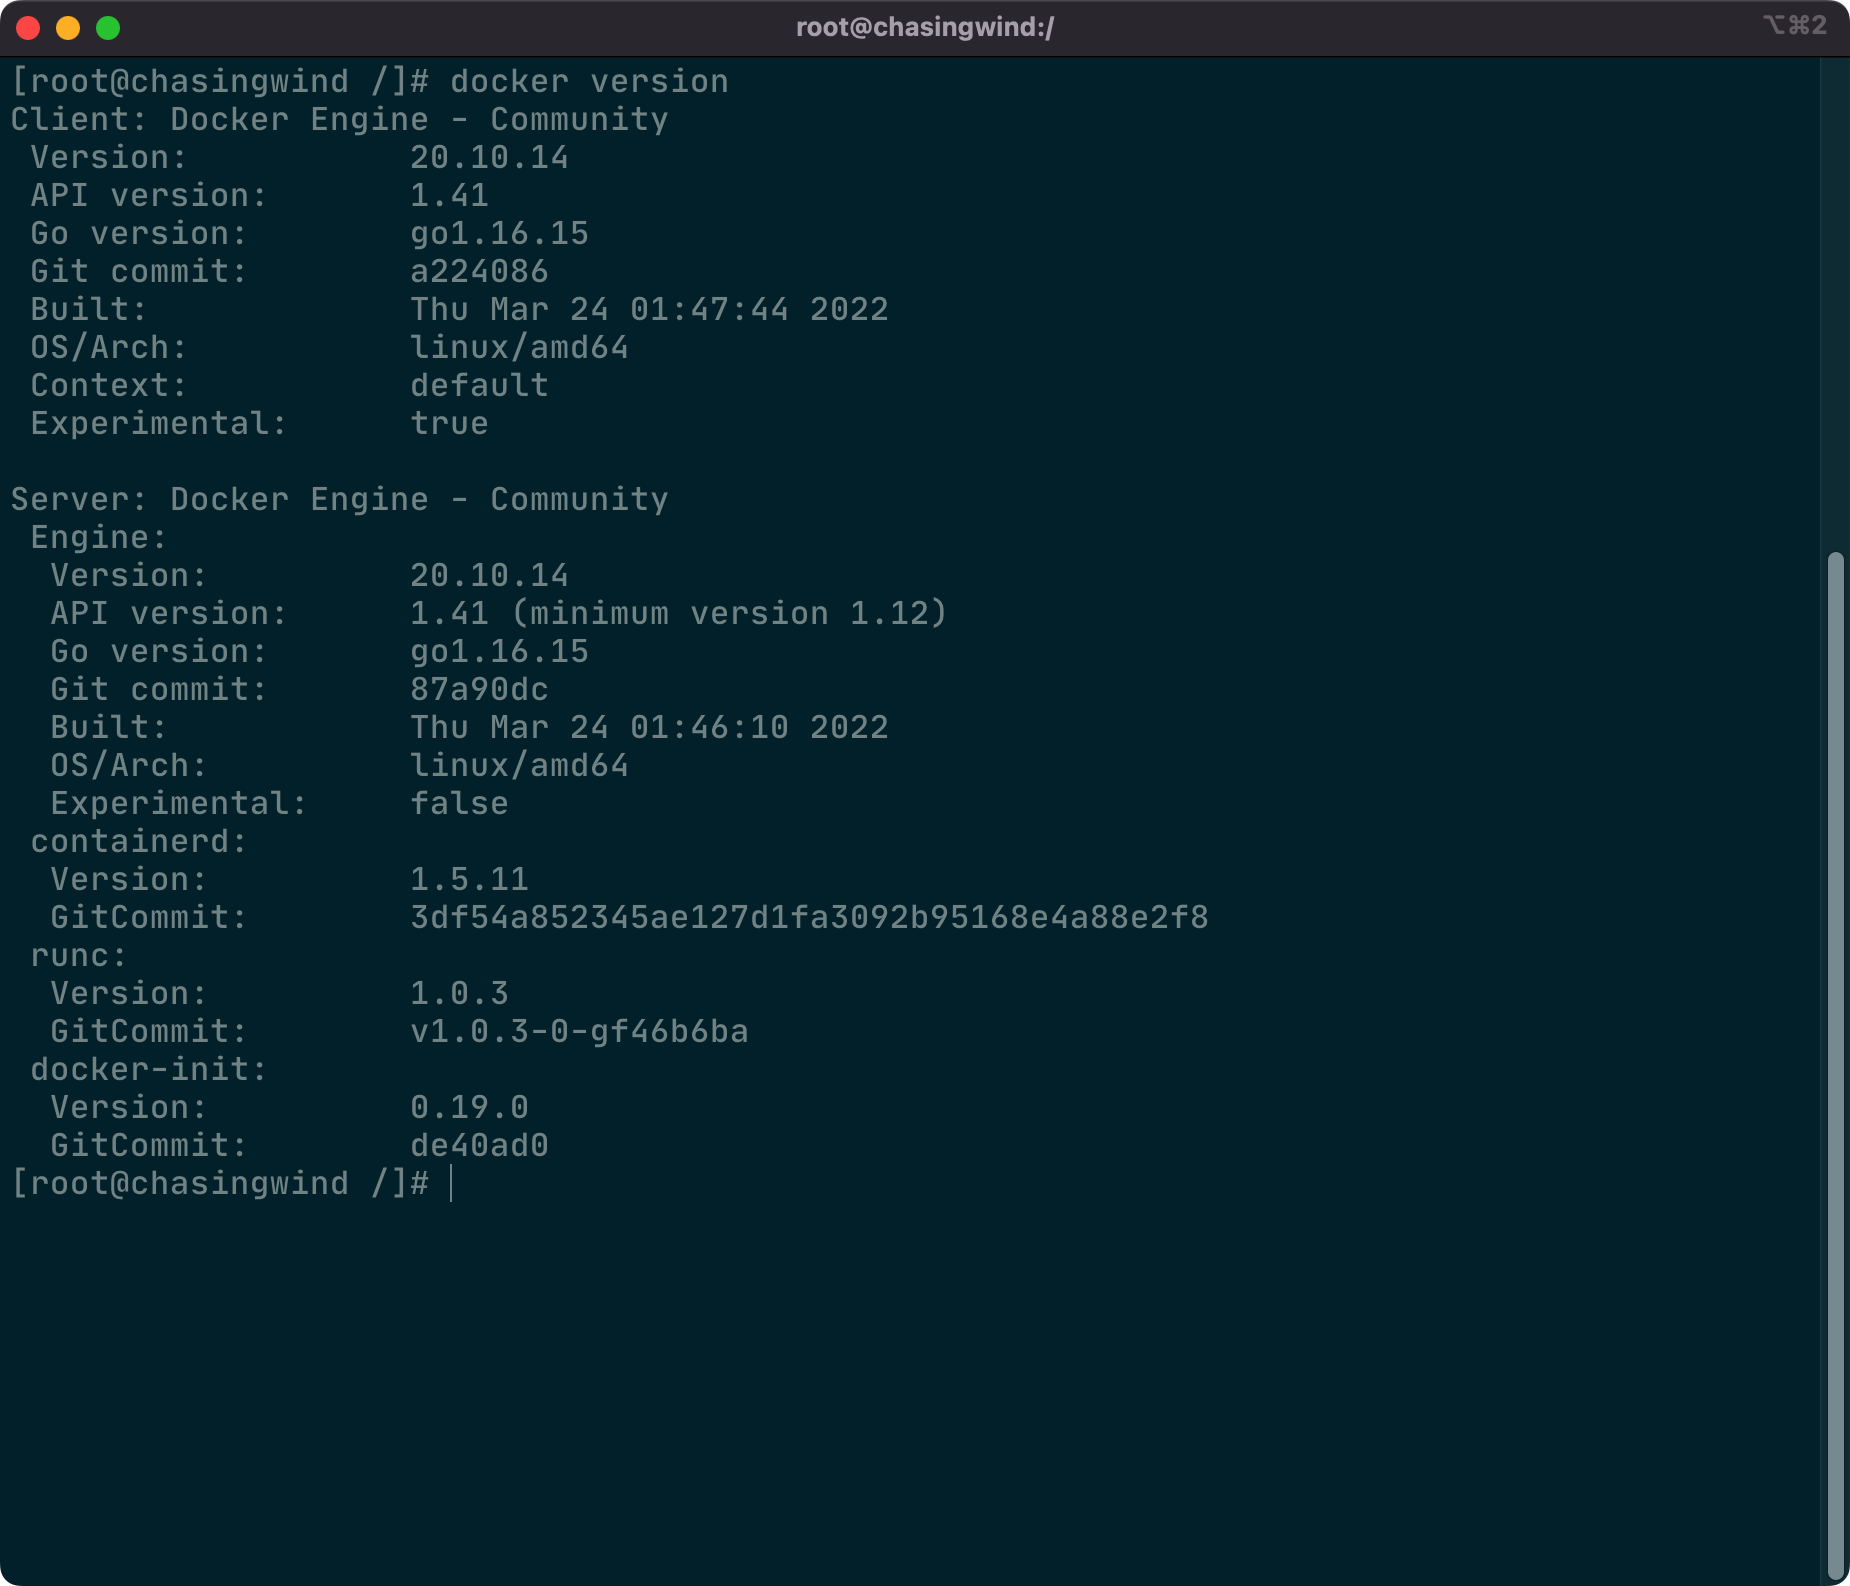Click the Server Git commit hash "87a90dc"

point(479,689)
